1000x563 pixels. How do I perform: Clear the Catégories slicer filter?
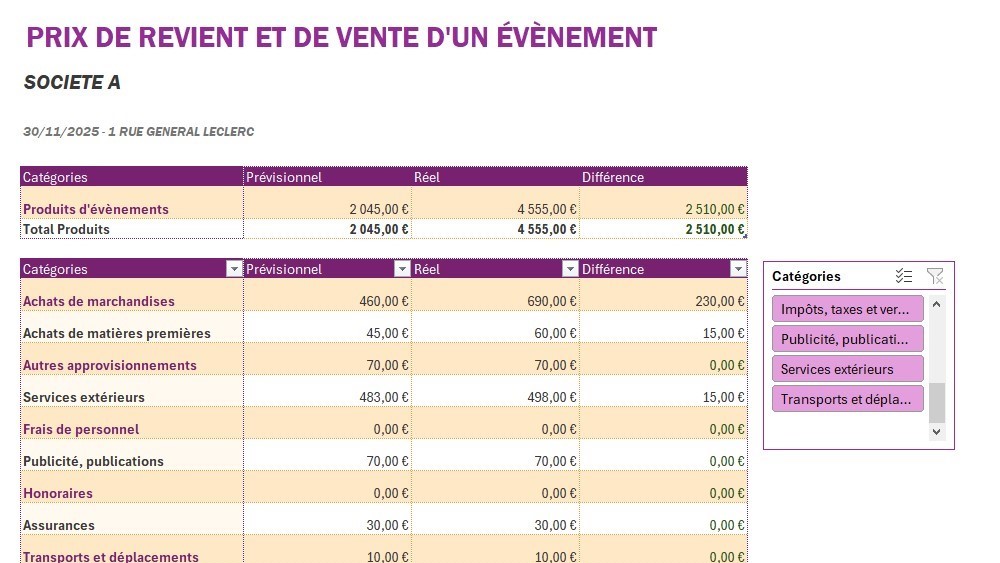[x=935, y=276]
